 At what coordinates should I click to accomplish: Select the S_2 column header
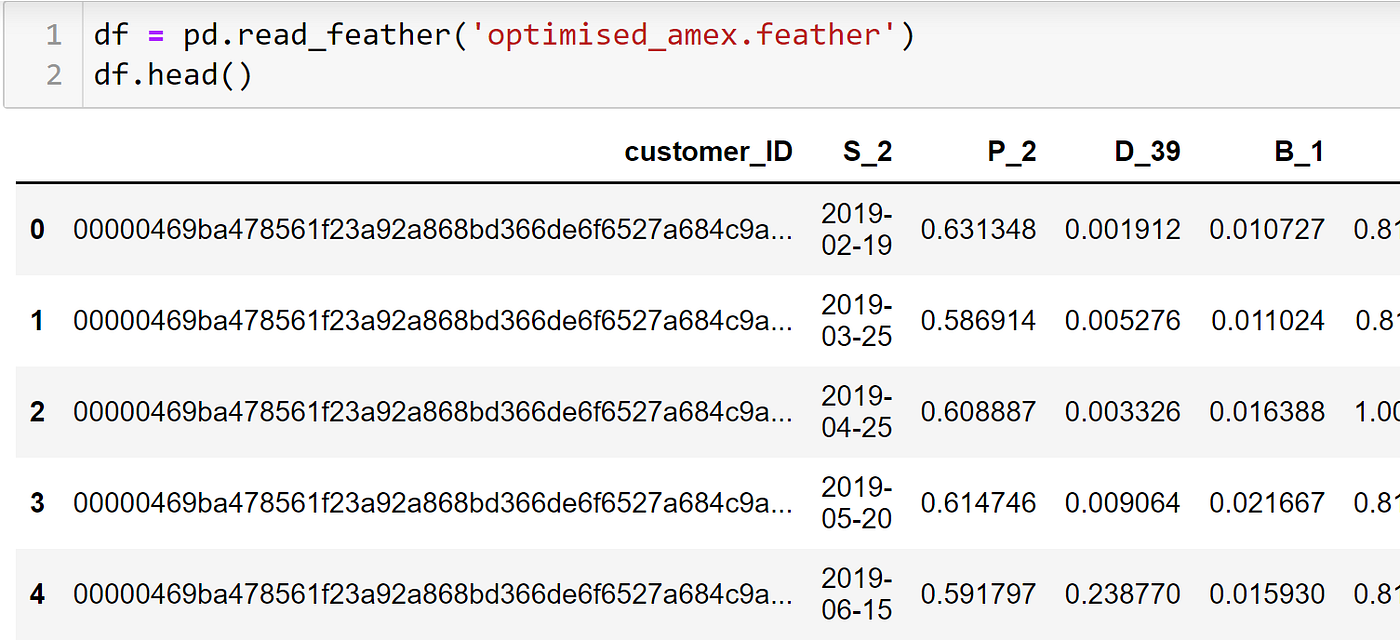(866, 151)
